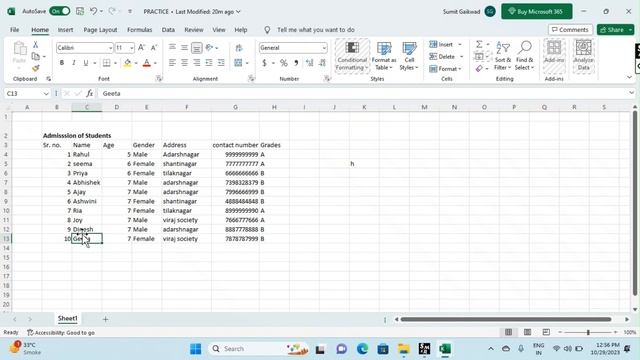Click the Insert Function fx icon
The width and height of the screenshot is (640, 360).
[89, 93]
